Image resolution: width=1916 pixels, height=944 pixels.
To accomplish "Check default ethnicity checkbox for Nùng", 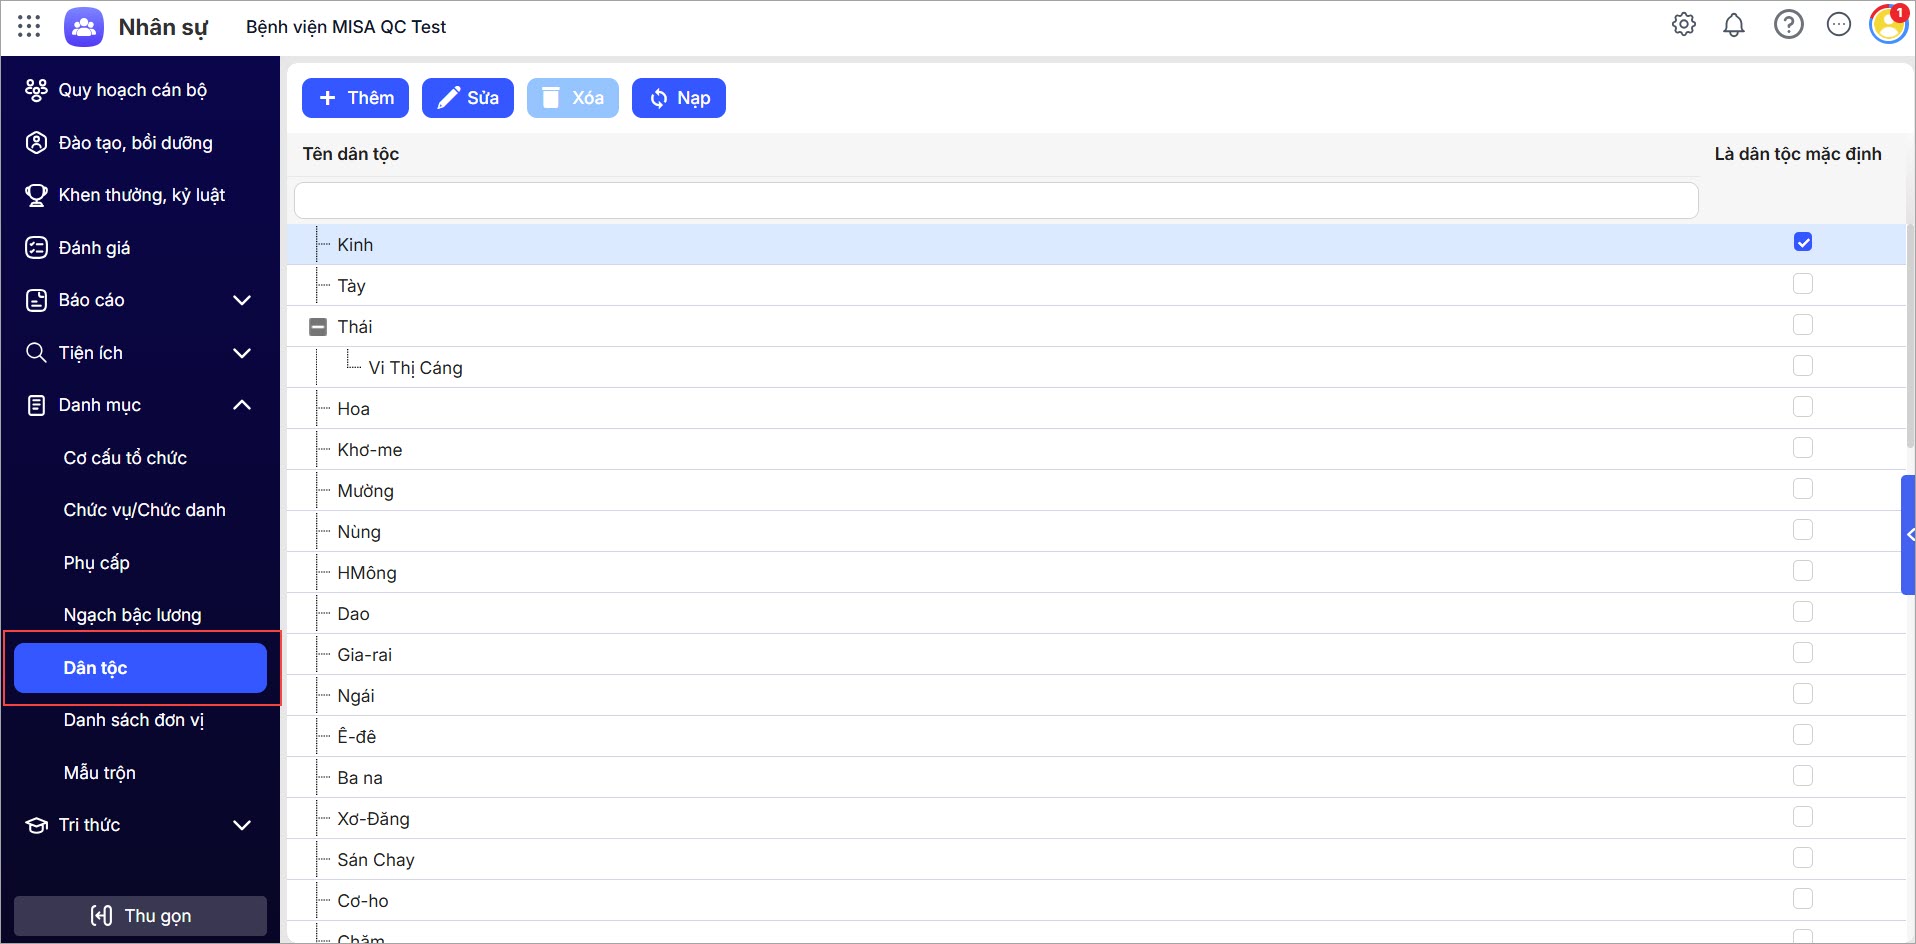I will click(x=1803, y=530).
